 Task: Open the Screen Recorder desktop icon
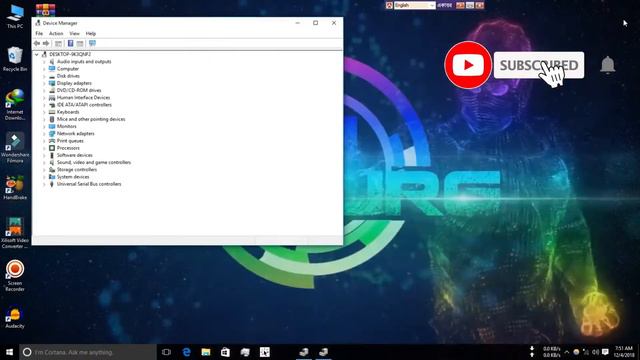click(x=15, y=276)
